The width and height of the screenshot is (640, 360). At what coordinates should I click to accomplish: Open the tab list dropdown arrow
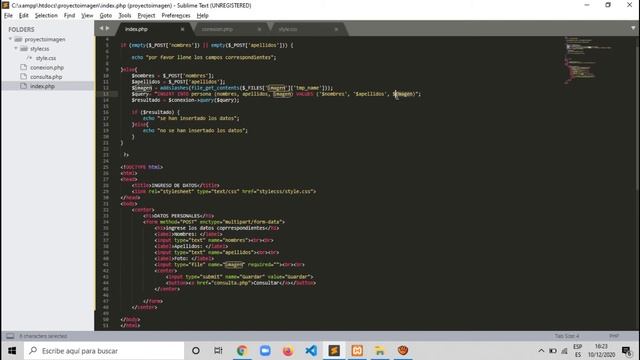(633, 28)
